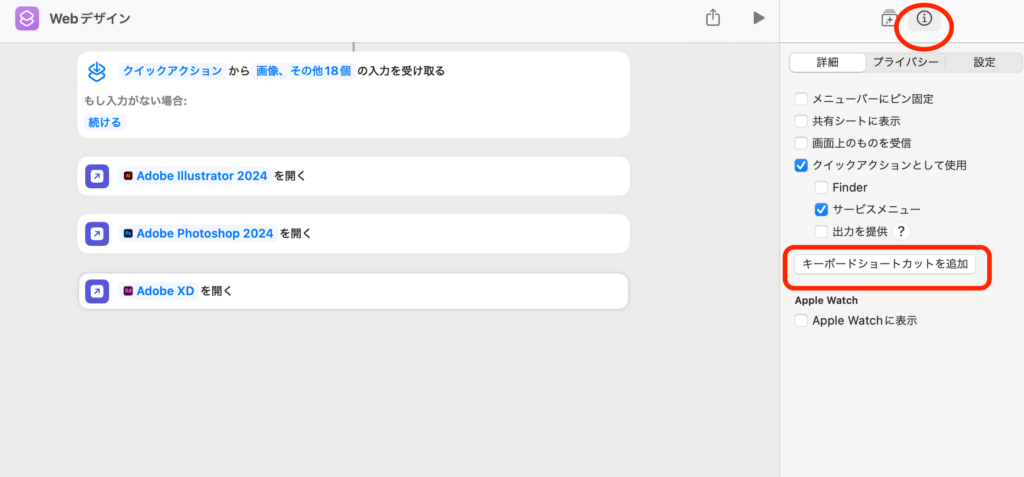Choose a different app than Adobe XD

click(x=158, y=292)
